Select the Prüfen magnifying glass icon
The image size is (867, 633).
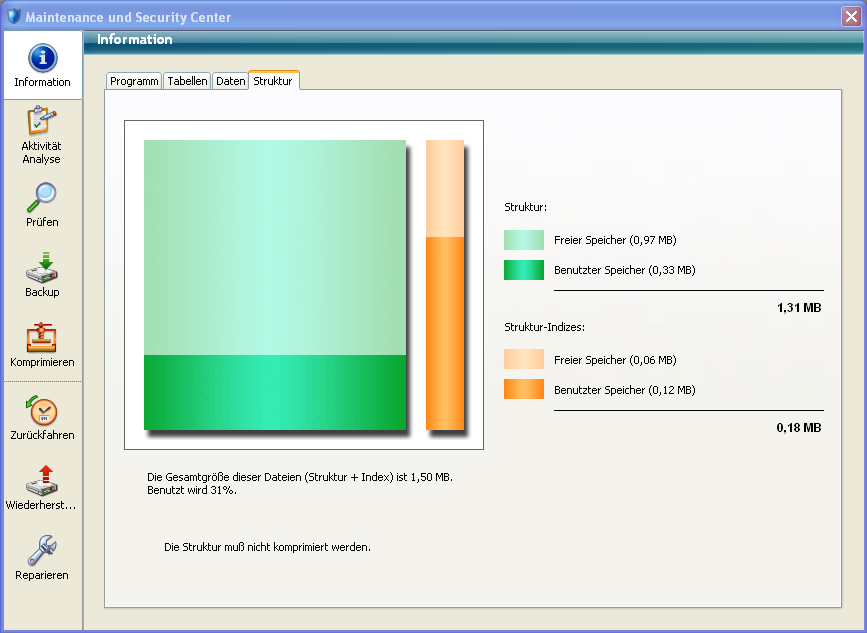click(x=42, y=196)
